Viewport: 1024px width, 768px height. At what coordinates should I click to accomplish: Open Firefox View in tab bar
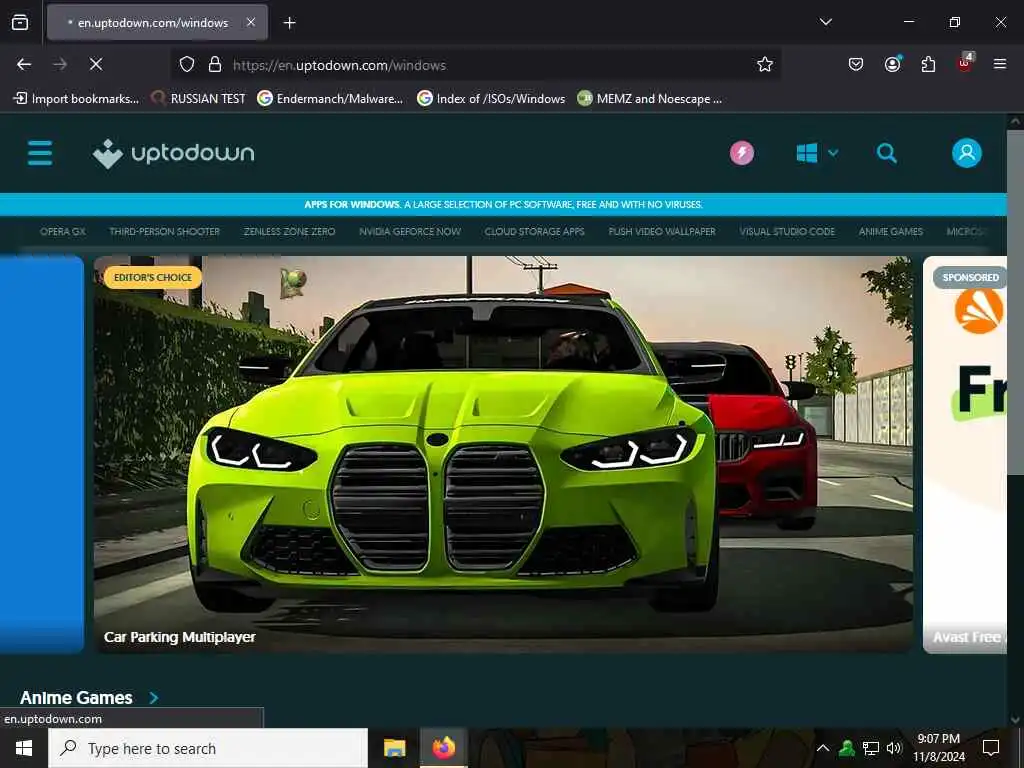(x=20, y=23)
